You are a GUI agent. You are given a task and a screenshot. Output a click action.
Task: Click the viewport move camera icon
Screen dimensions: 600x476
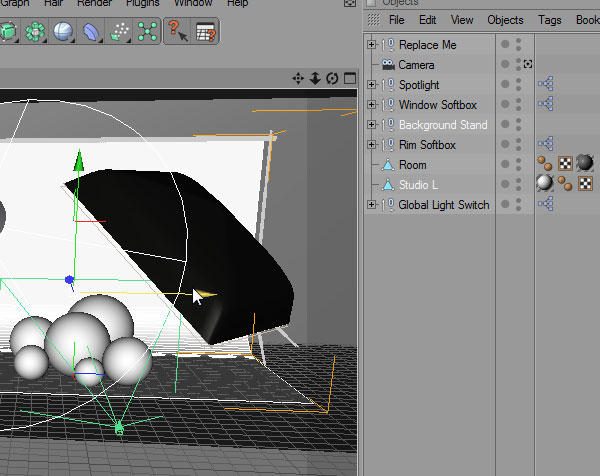298,78
